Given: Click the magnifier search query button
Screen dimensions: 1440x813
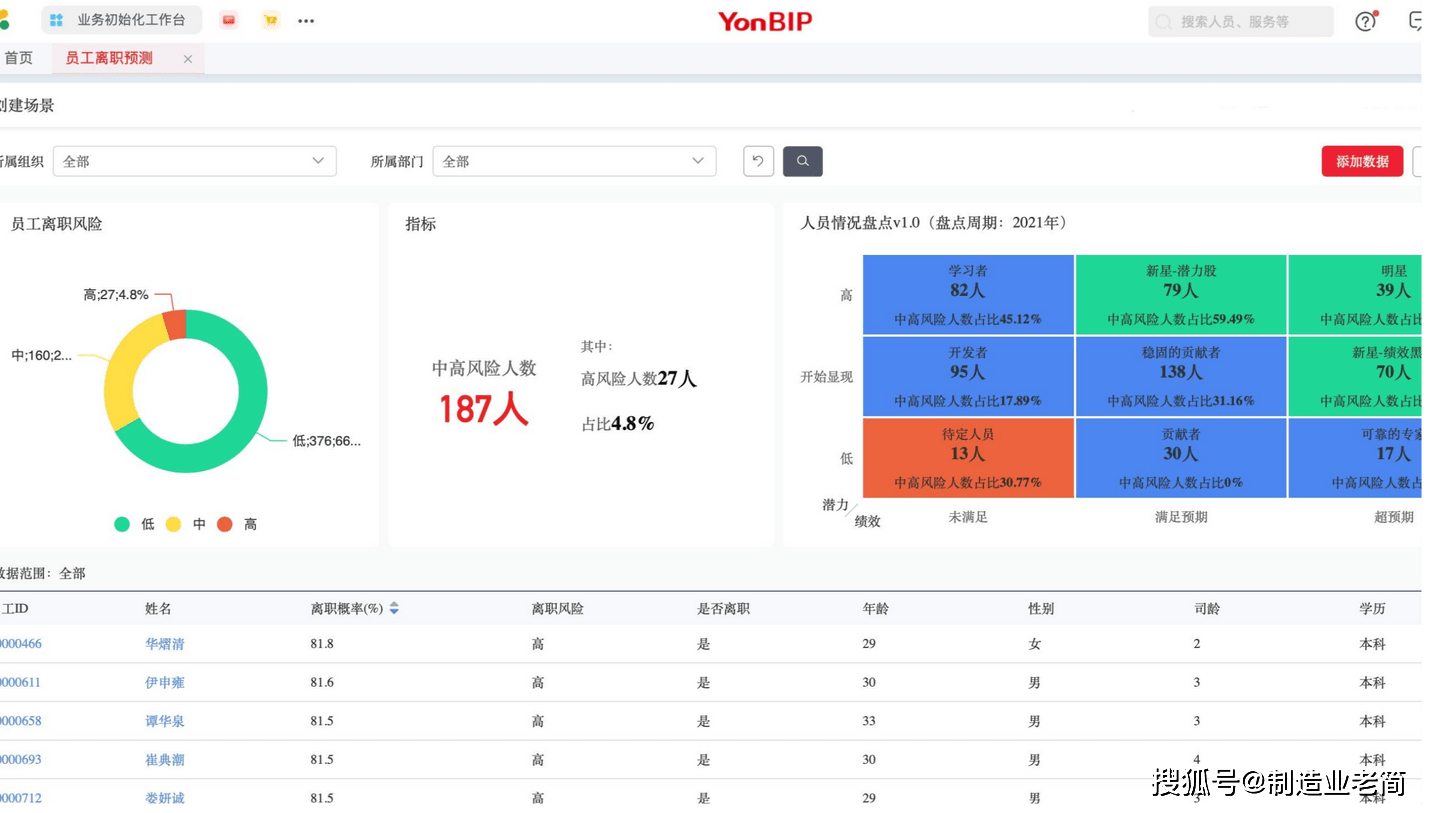Looking at the screenshot, I should coord(803,161).
